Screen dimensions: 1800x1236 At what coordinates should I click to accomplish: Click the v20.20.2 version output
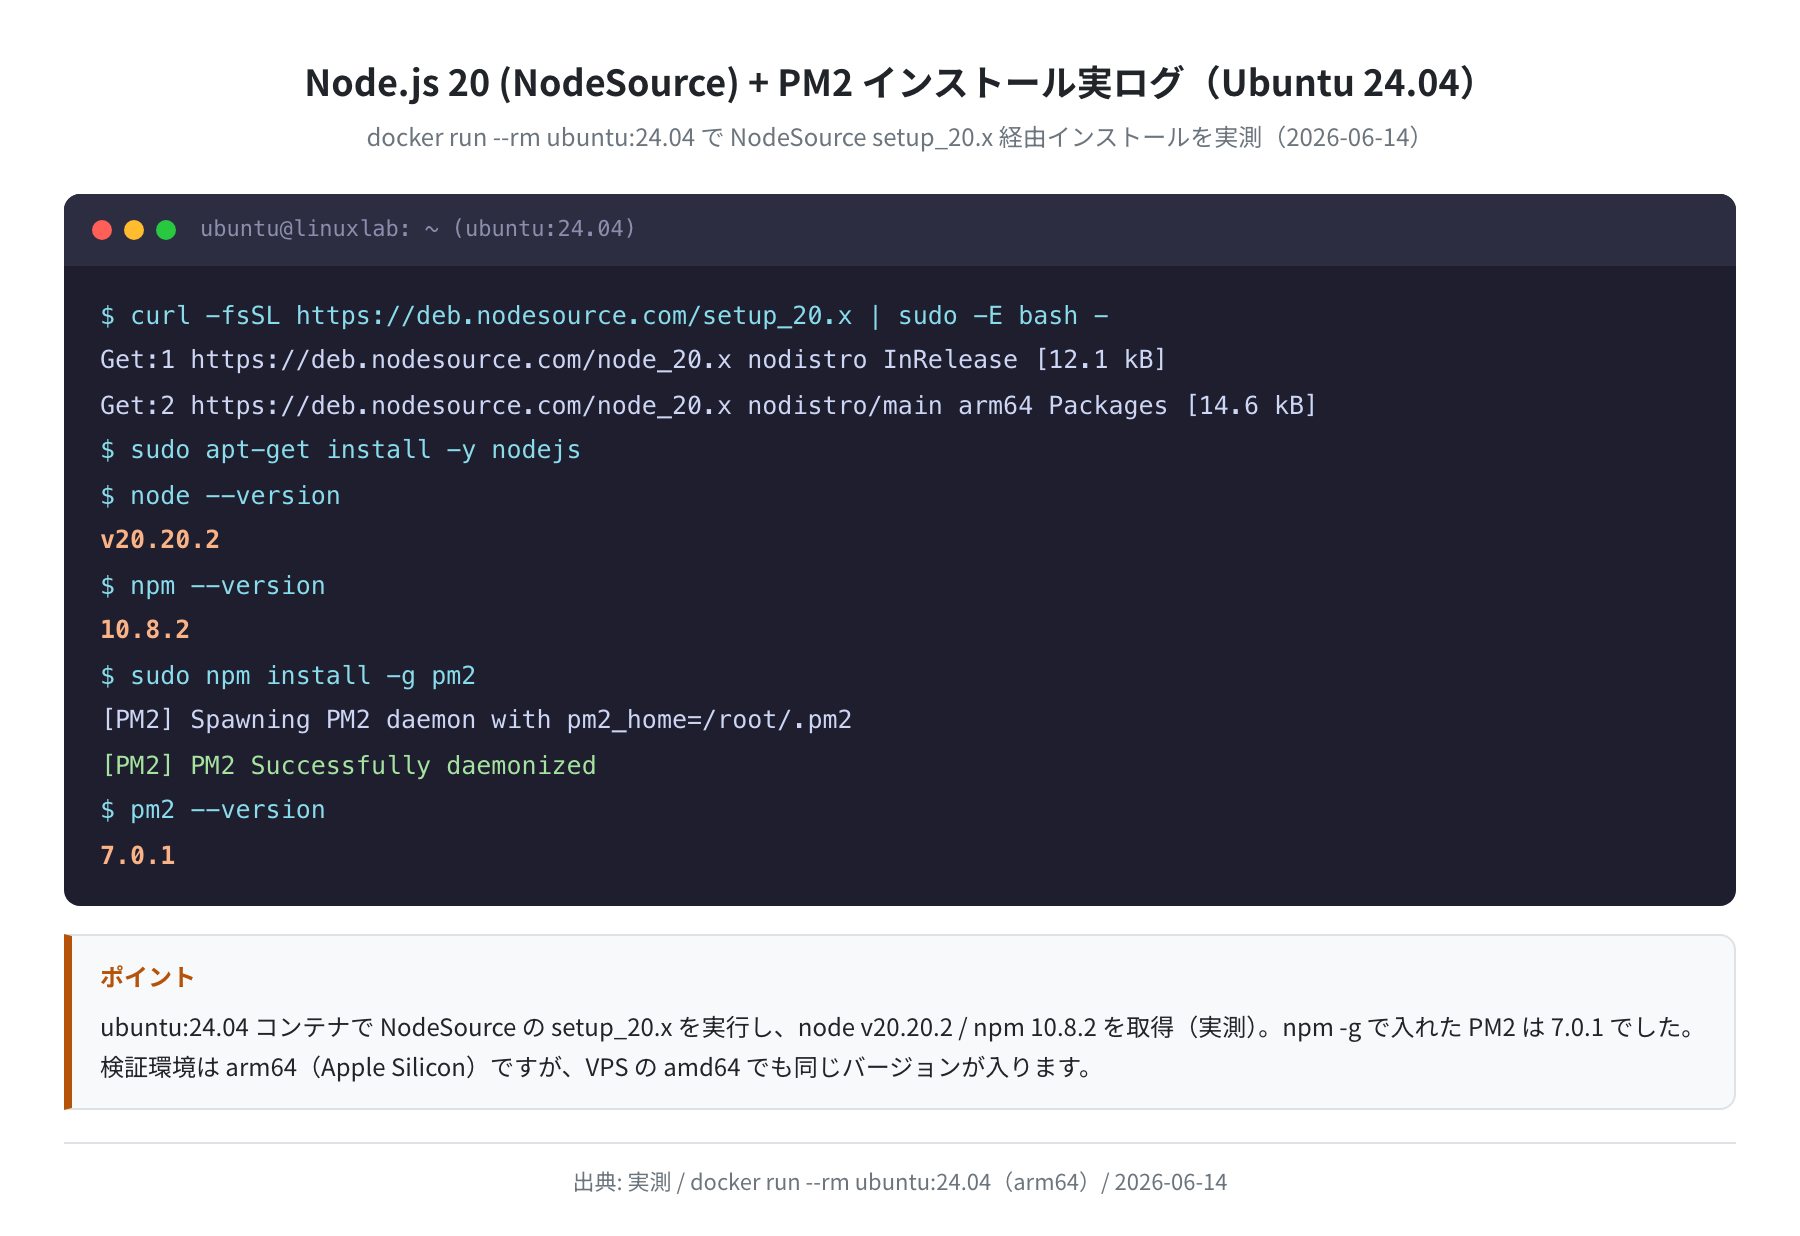160,540
